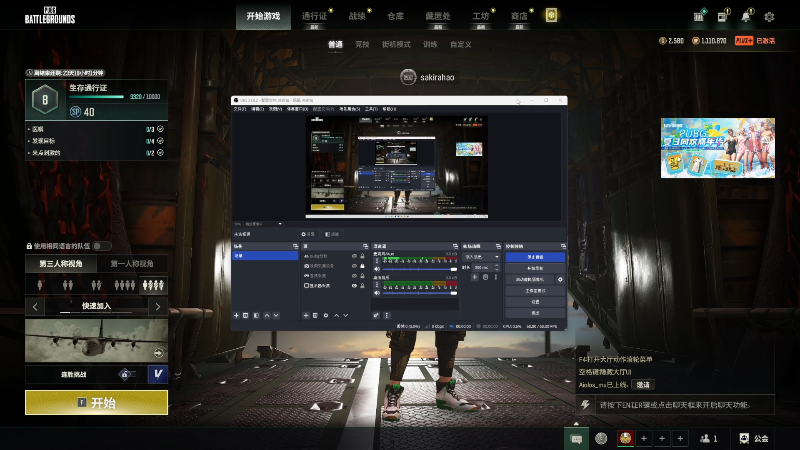This screenshot has height=450, width=800.
Task: Move selected OBS scene down
Action: (276, 316)
